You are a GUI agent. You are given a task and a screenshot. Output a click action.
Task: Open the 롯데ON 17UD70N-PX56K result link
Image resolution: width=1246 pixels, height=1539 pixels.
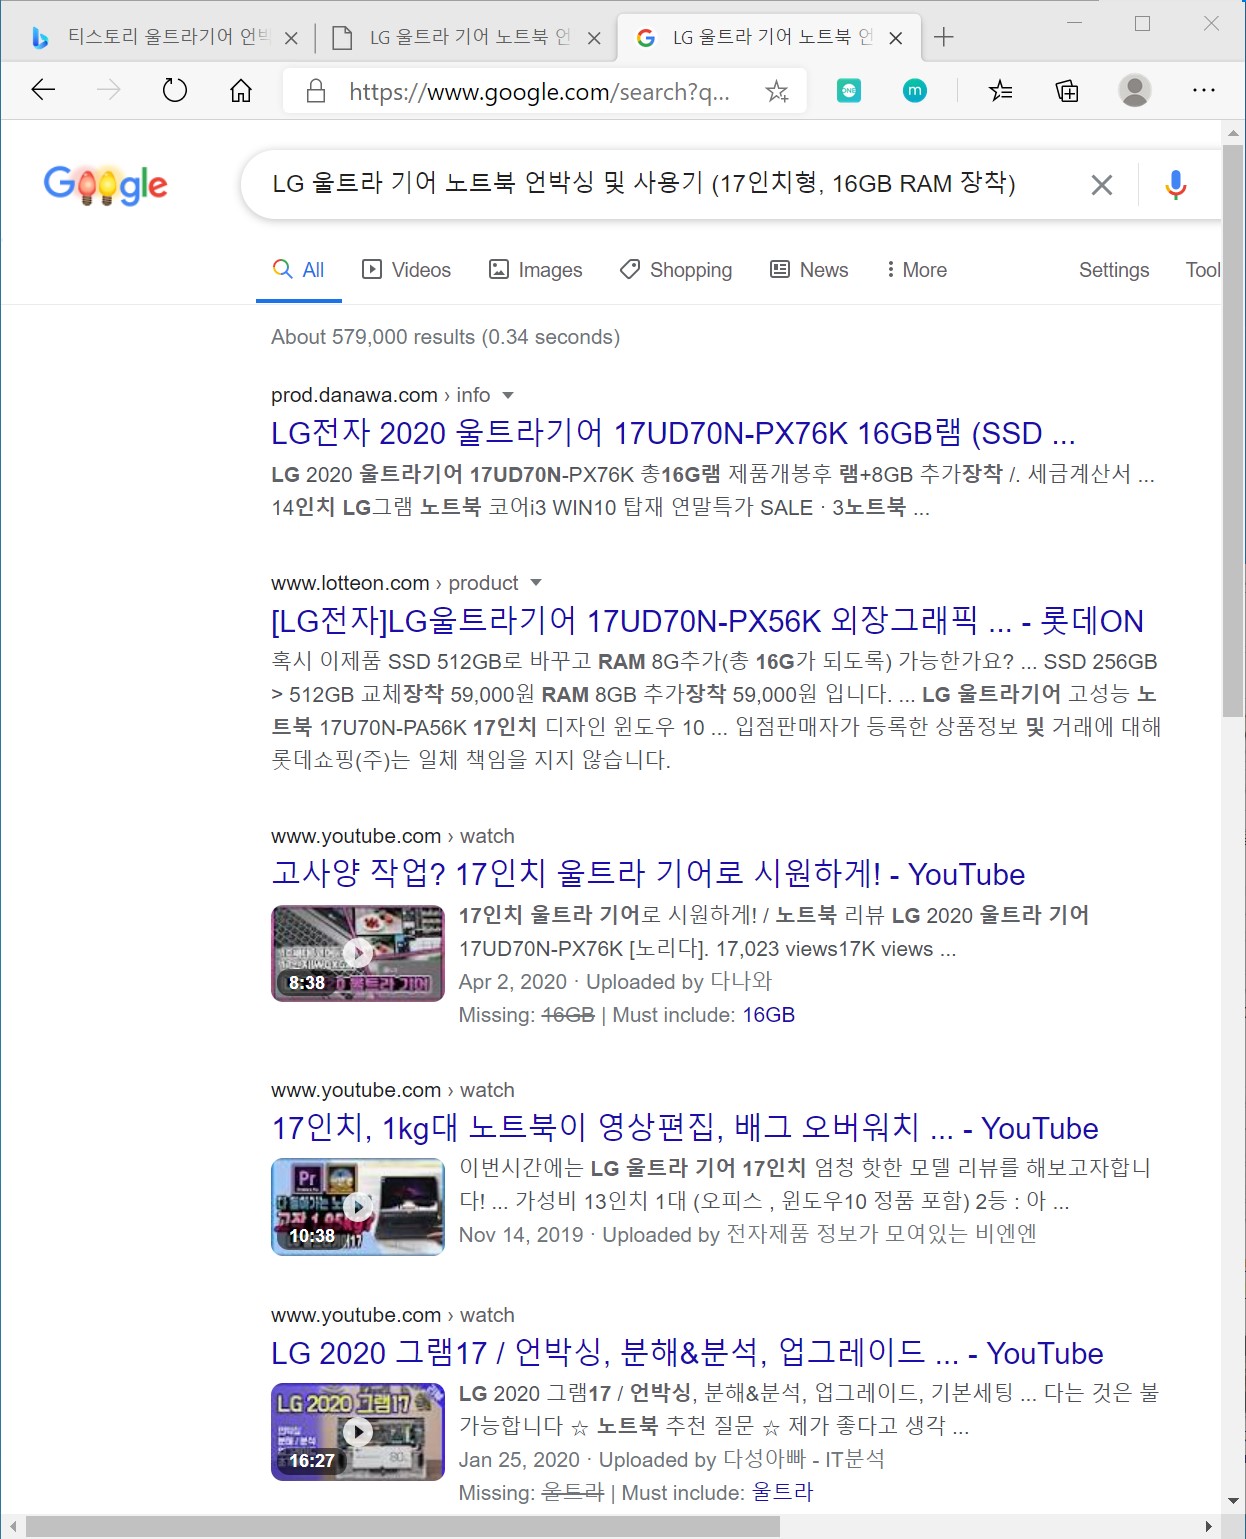pos(707,621)
